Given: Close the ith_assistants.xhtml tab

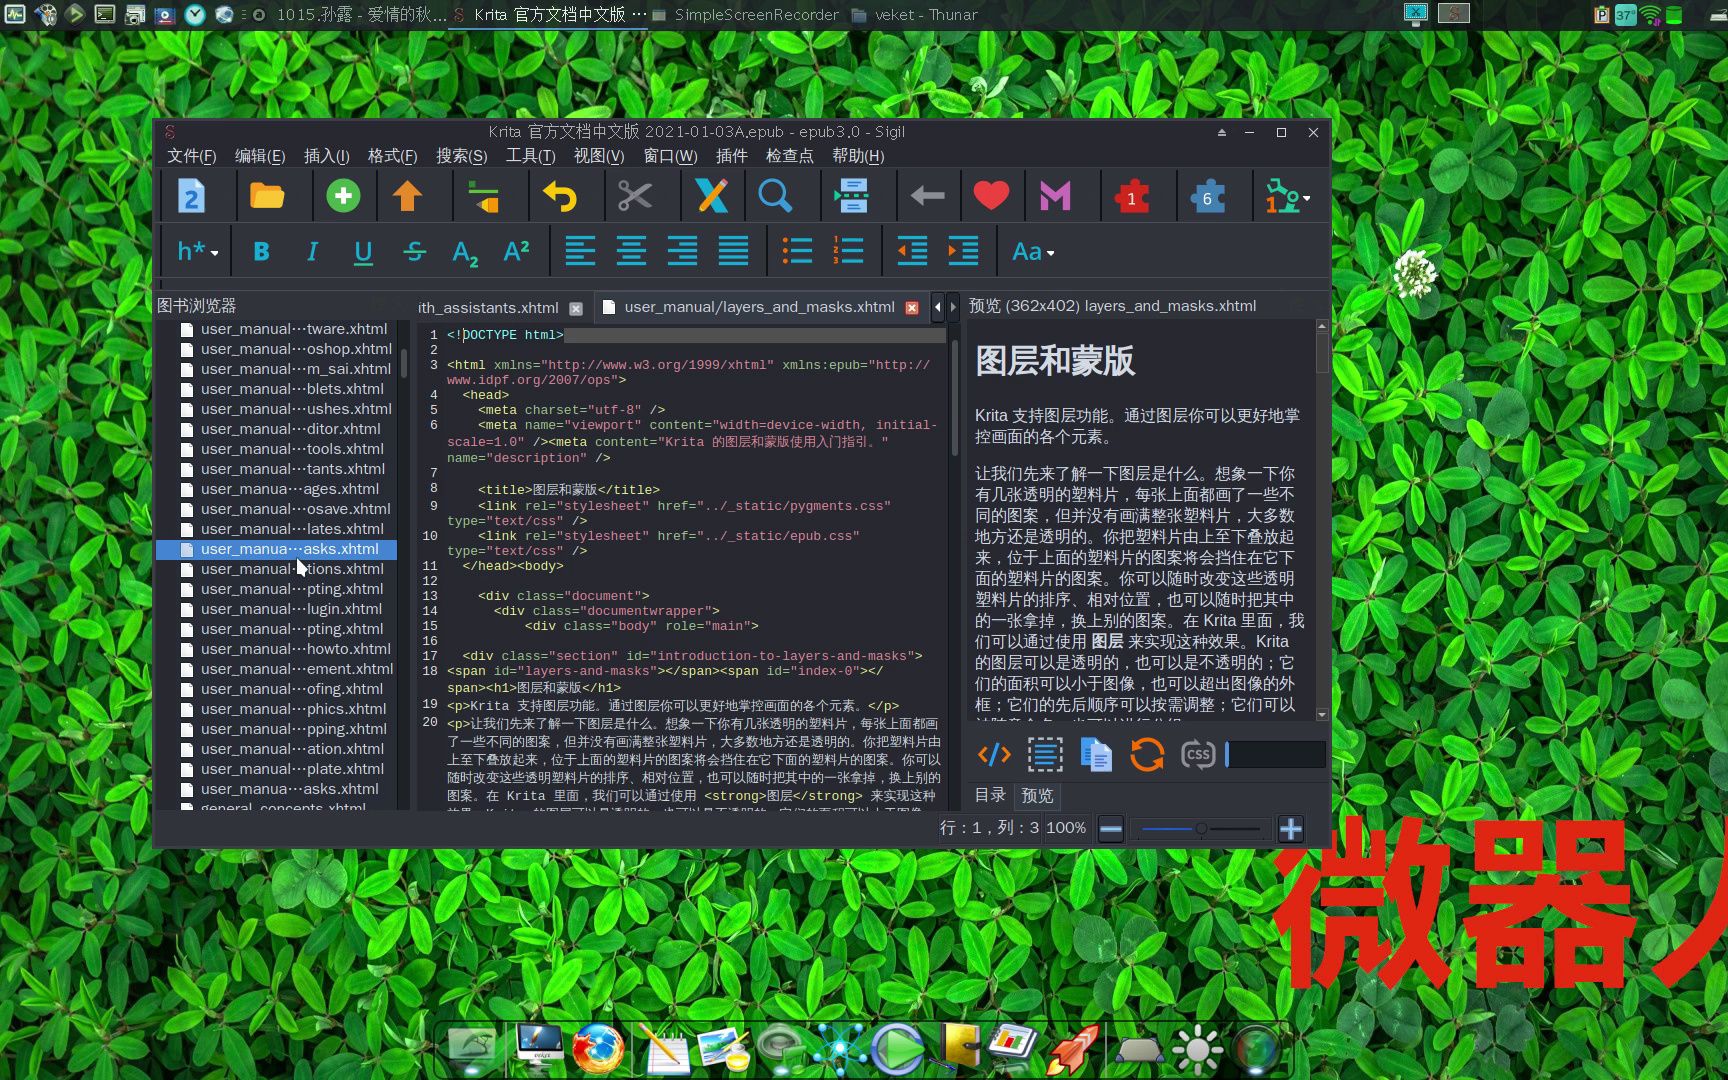Looking at the screenshot, I should tap(576, 308).
